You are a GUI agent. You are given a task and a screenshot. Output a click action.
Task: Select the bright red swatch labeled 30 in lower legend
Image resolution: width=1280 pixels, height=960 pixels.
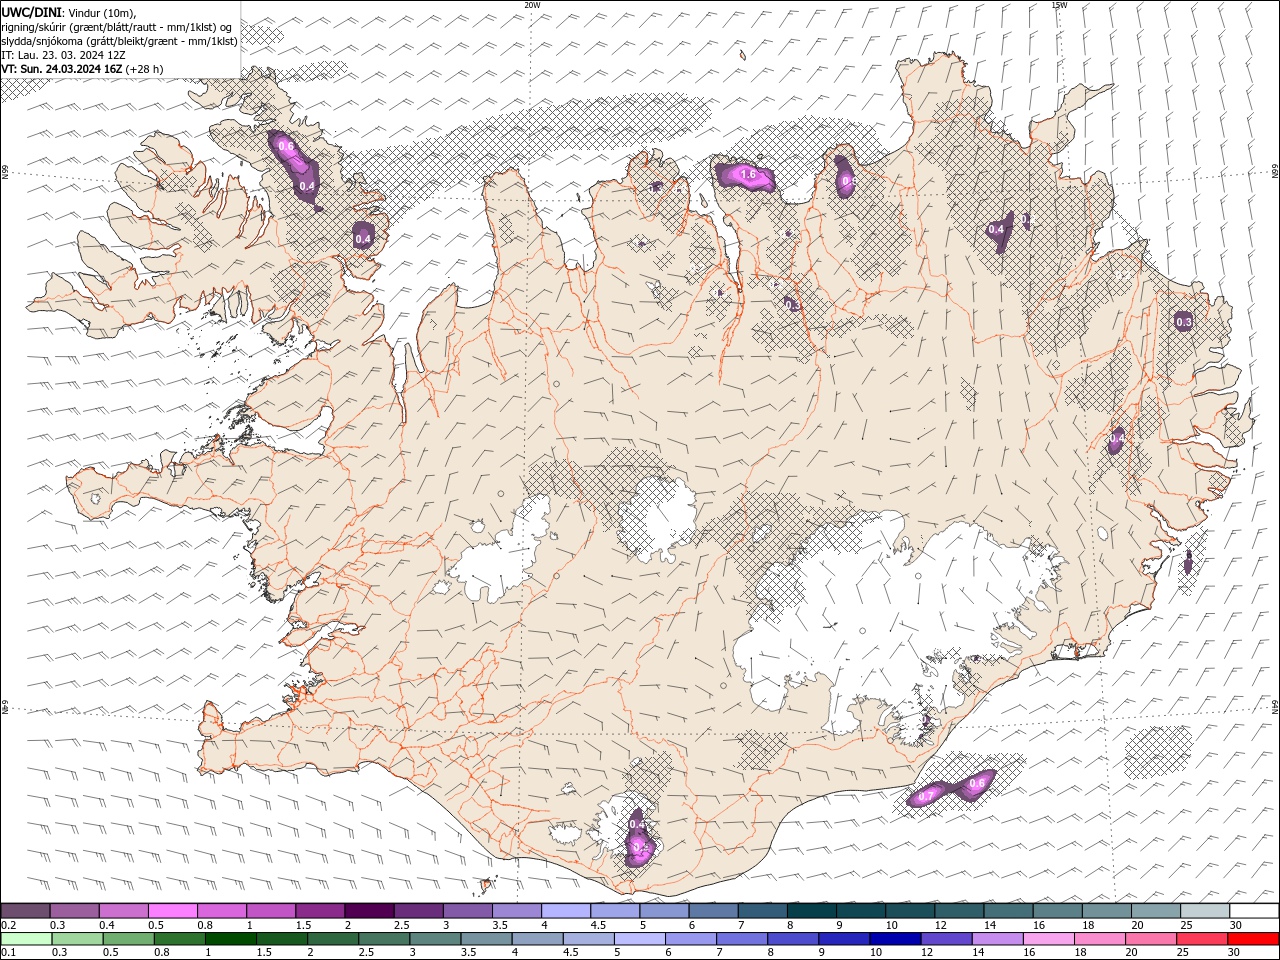coord(1253,939)
